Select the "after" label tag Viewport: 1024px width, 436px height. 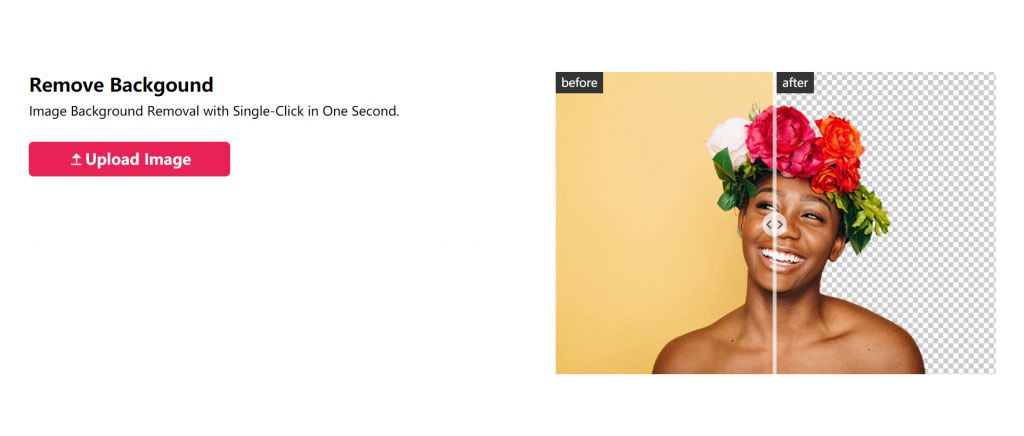[x=795, y=83]
